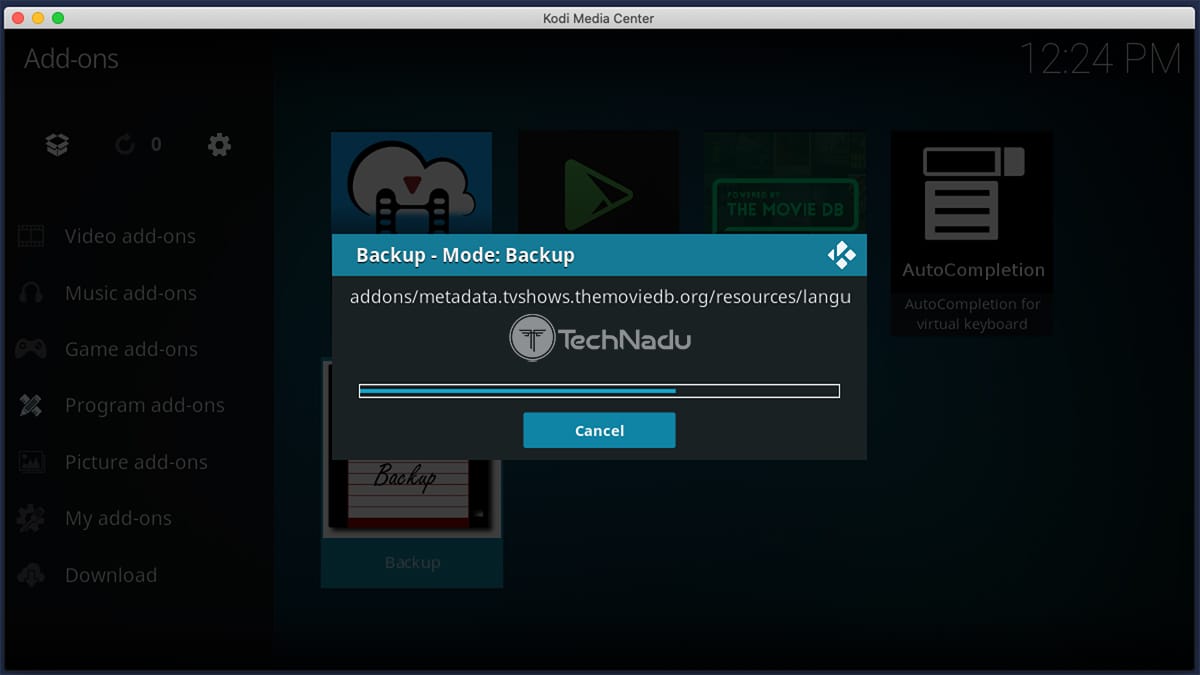This screenshot has height=675, width=1200.
Task: Minimize the Kodi window with yellow button
Action: click(x=38, y=18)
